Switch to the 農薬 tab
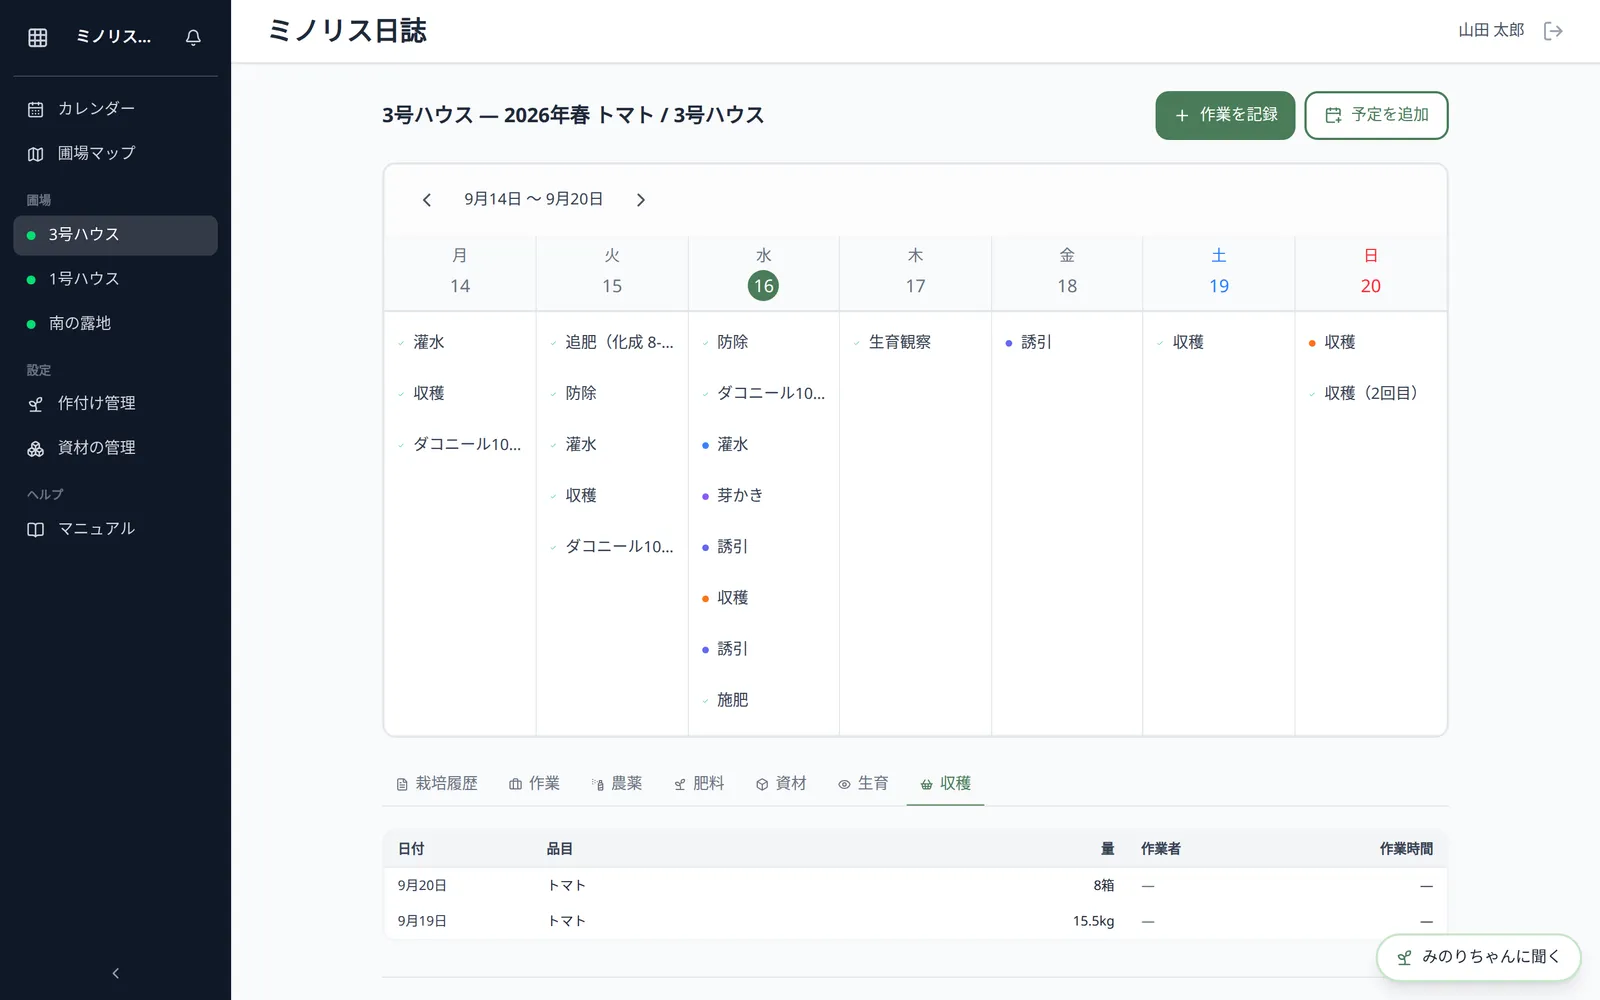 pyautogui.click(x=616, y=784)
